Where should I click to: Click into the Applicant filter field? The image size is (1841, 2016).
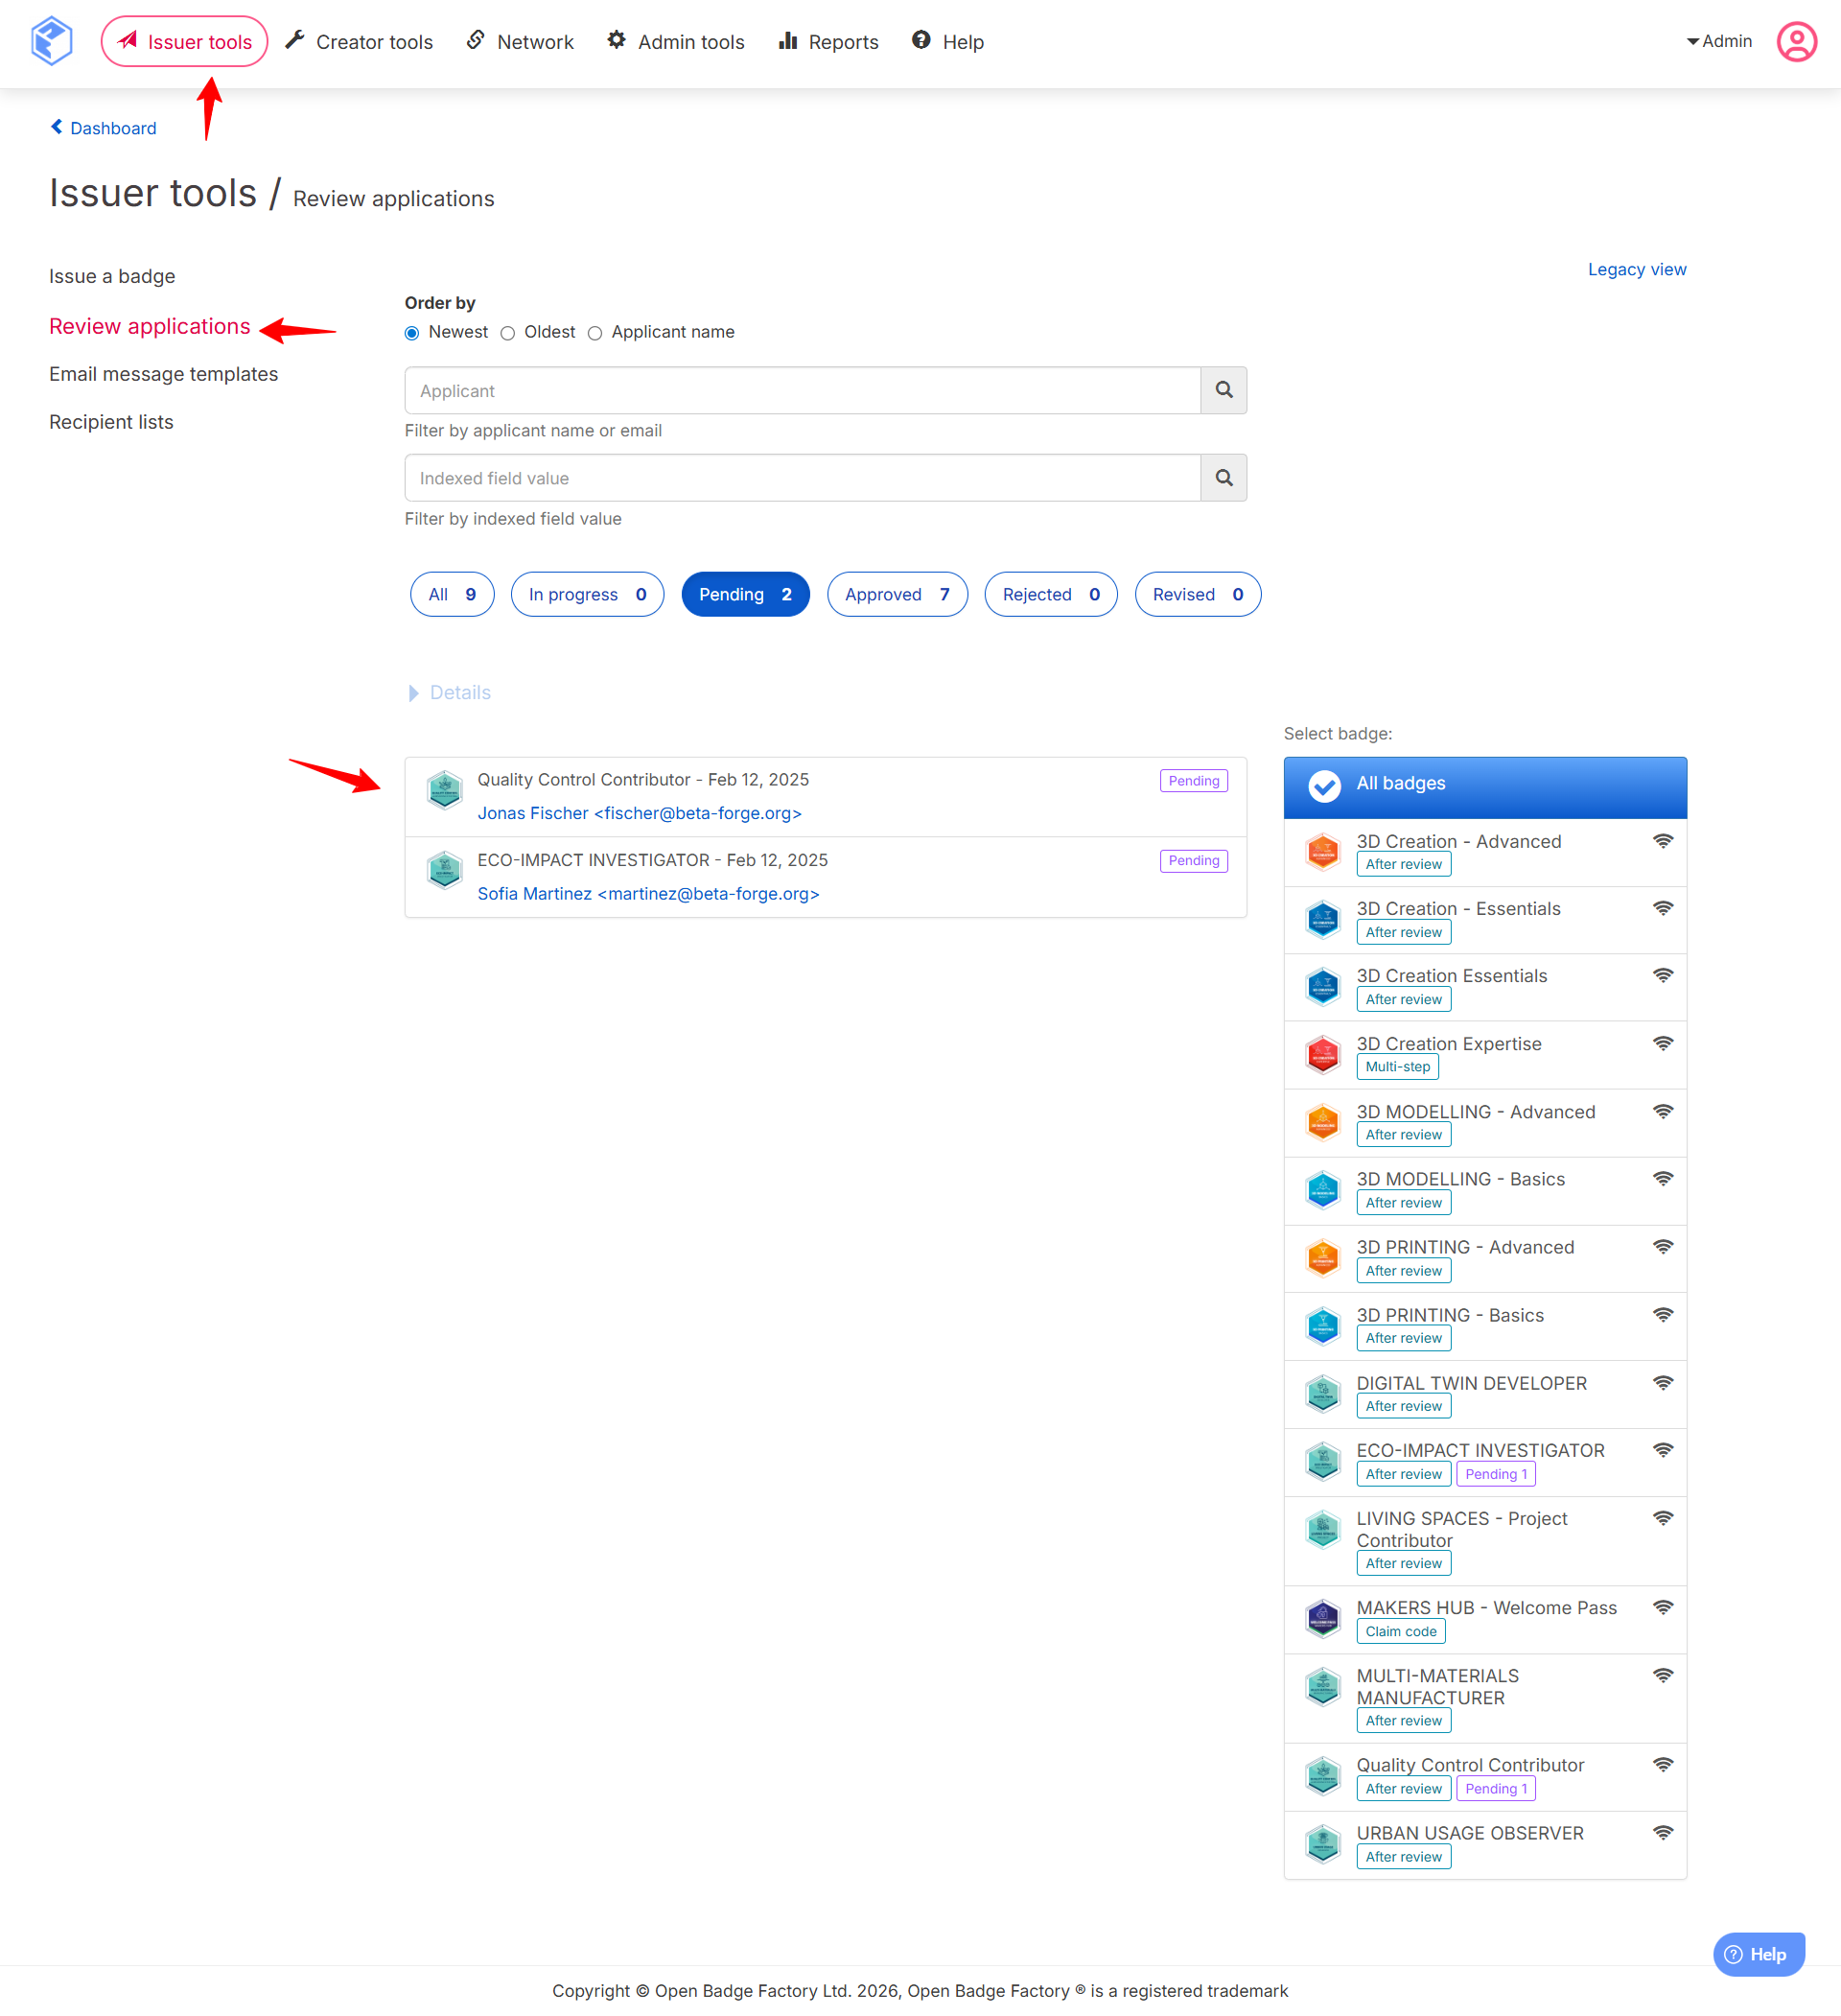[x=802, y=390]
